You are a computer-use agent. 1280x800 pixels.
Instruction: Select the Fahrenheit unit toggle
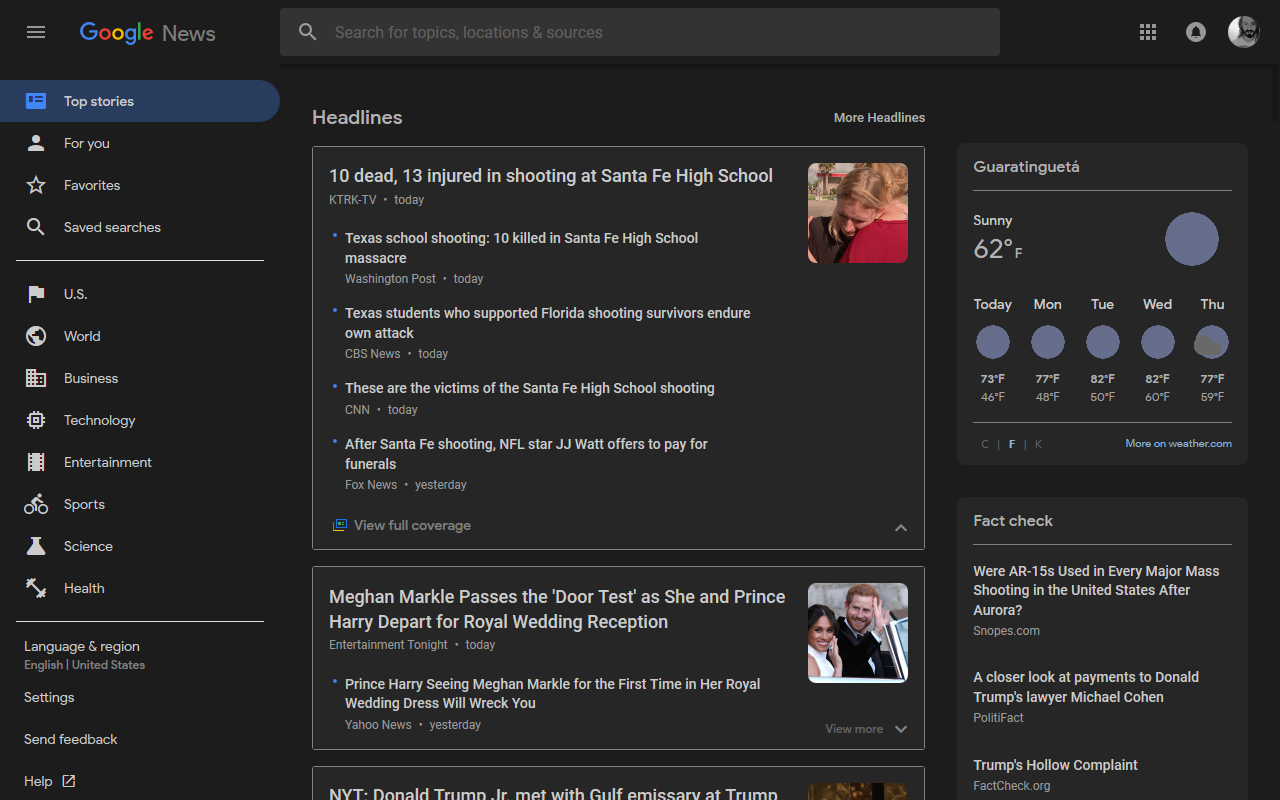pyautogui.click(x=1011, y=443)
